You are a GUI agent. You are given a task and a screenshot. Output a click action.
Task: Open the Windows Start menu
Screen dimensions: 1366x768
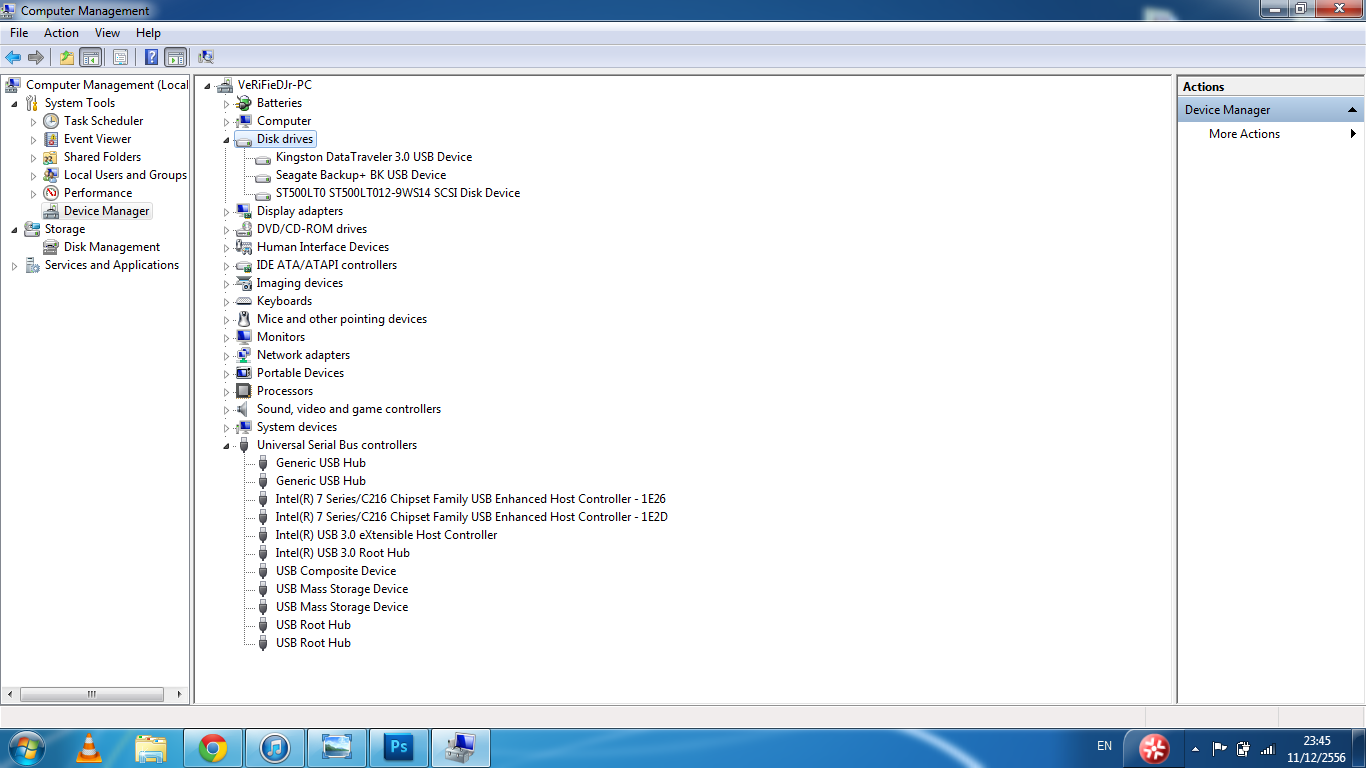[25, 747]
